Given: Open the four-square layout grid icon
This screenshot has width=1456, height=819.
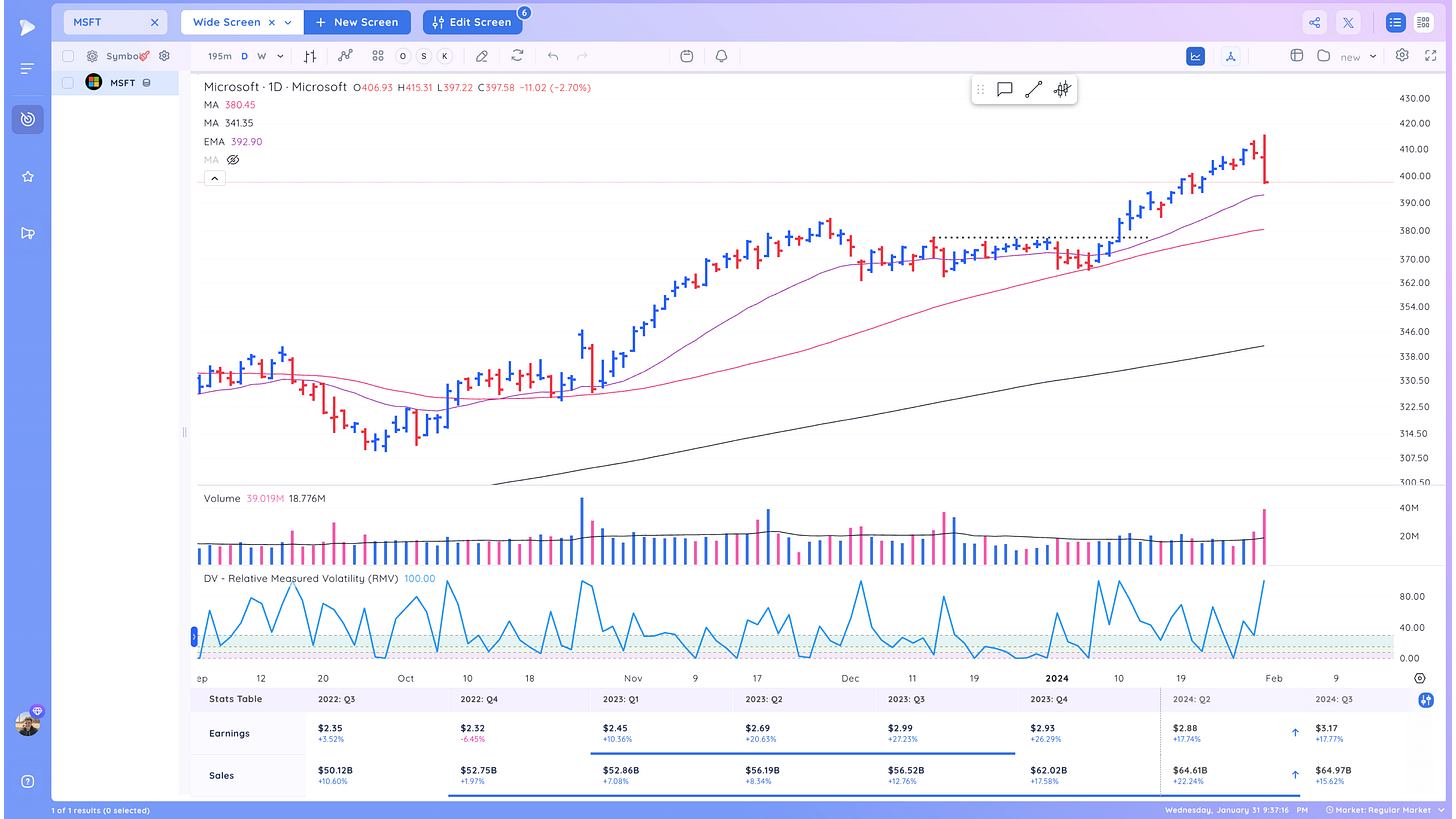Looking at the screenshot, I should (x=378, y=57).
